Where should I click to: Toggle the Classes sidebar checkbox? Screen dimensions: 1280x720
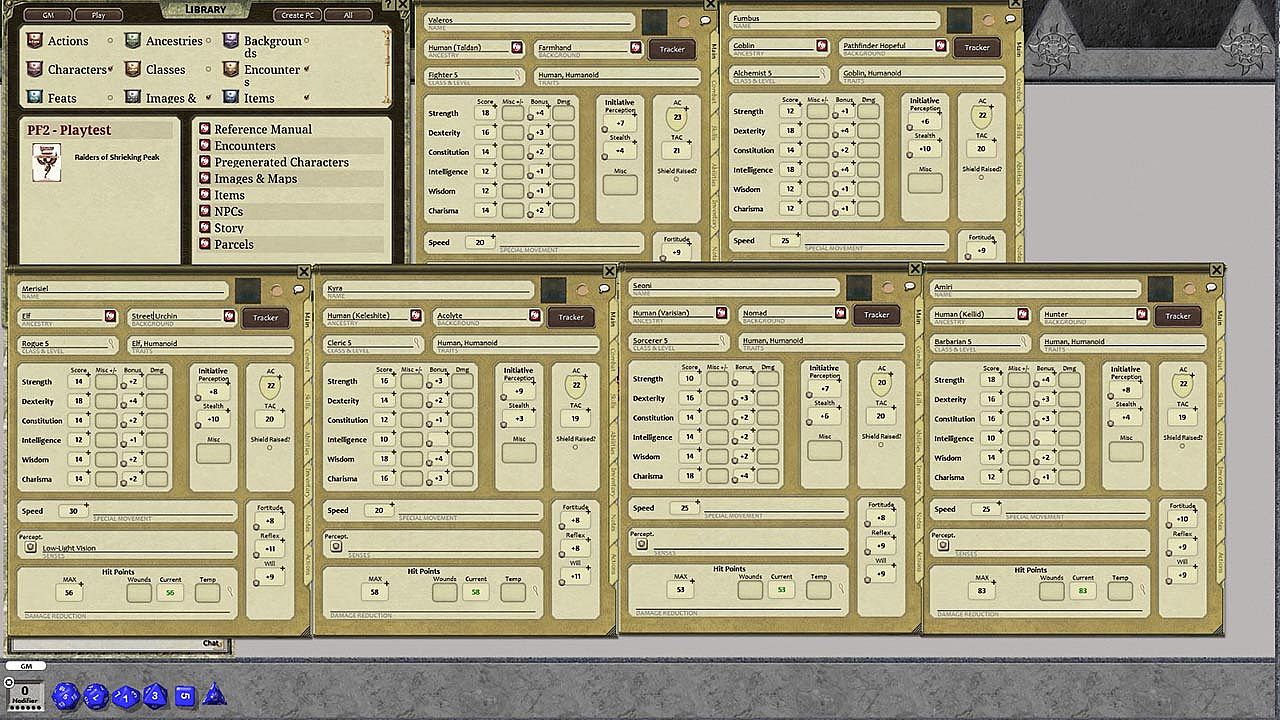208,69
